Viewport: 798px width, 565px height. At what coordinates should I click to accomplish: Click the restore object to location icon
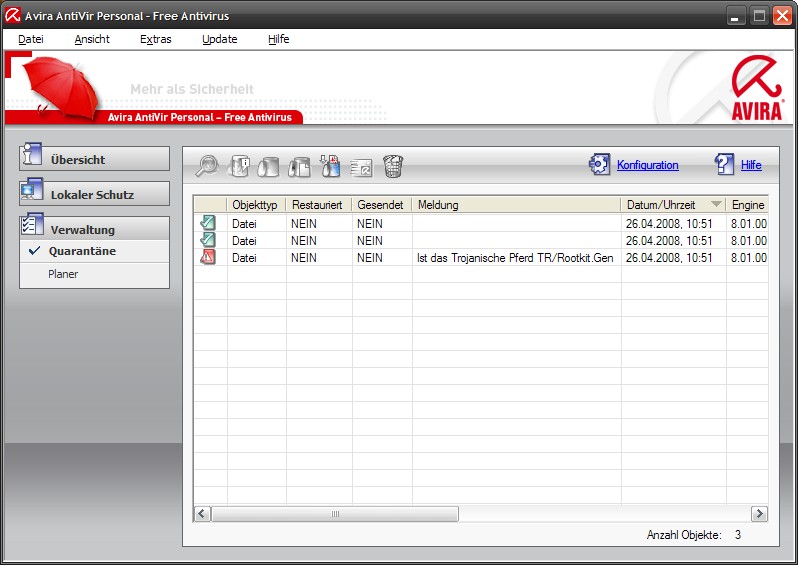(299, 166)
